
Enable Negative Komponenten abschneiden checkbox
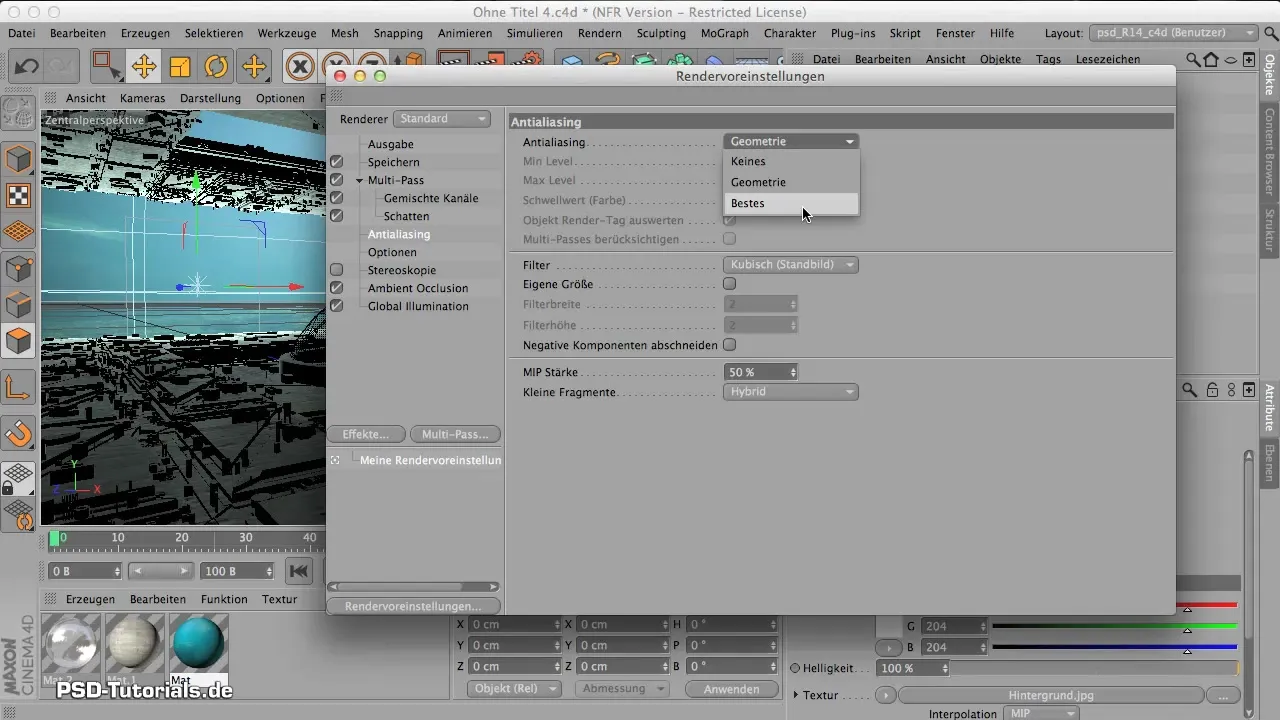coord(730,345)
